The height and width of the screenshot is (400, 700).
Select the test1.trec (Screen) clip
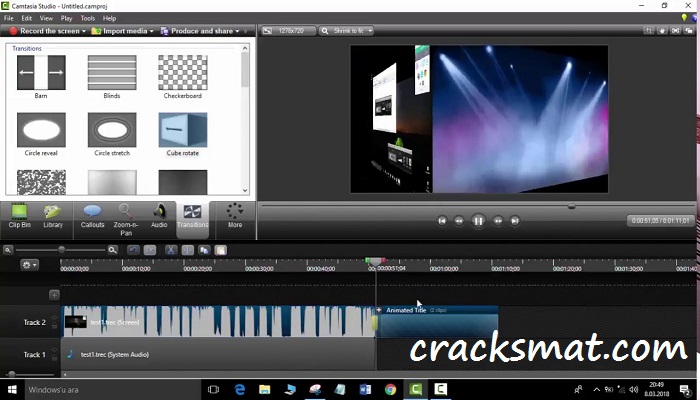(218, 322)
